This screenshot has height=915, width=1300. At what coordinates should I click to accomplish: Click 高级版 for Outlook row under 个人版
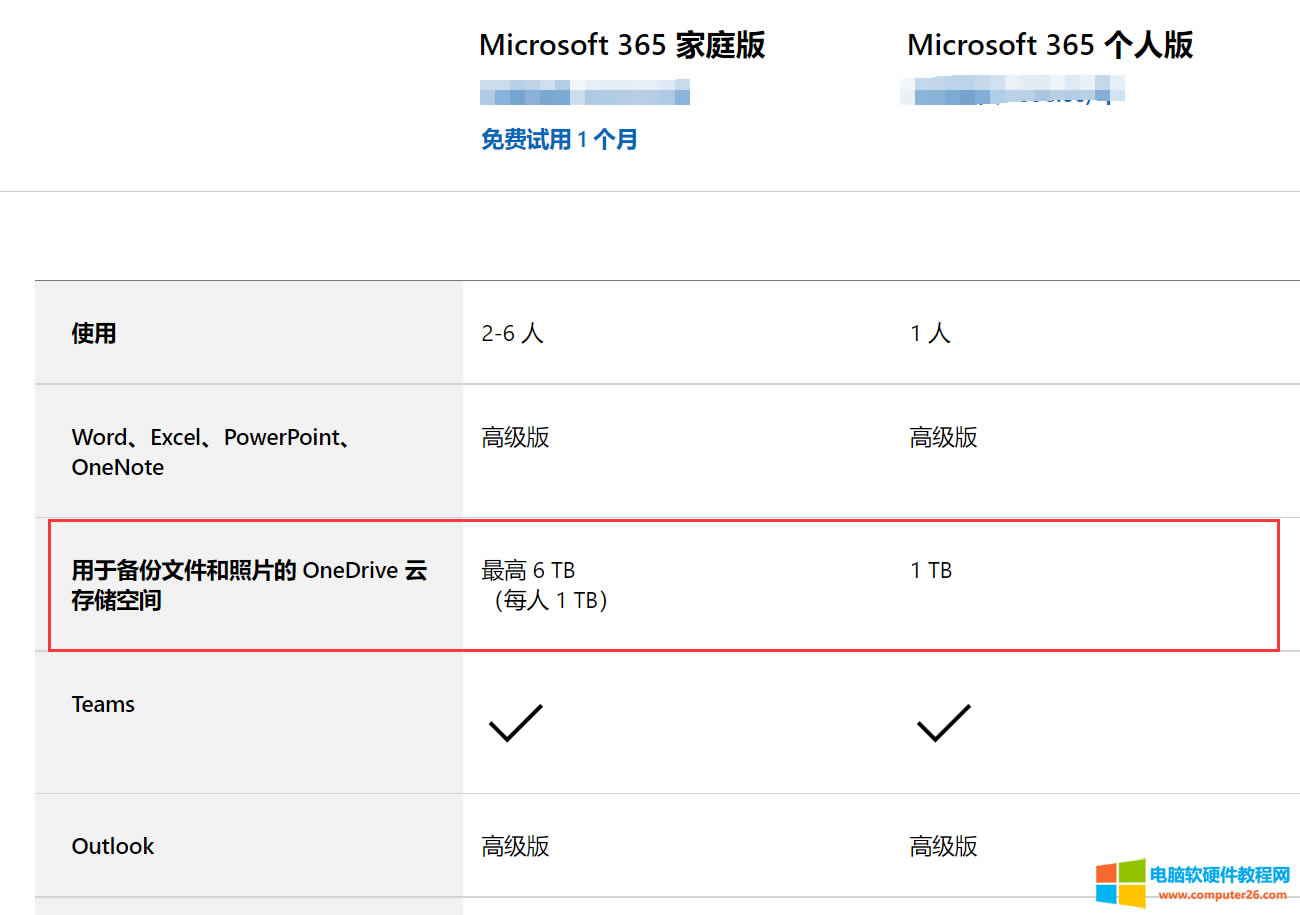(943, 846)
